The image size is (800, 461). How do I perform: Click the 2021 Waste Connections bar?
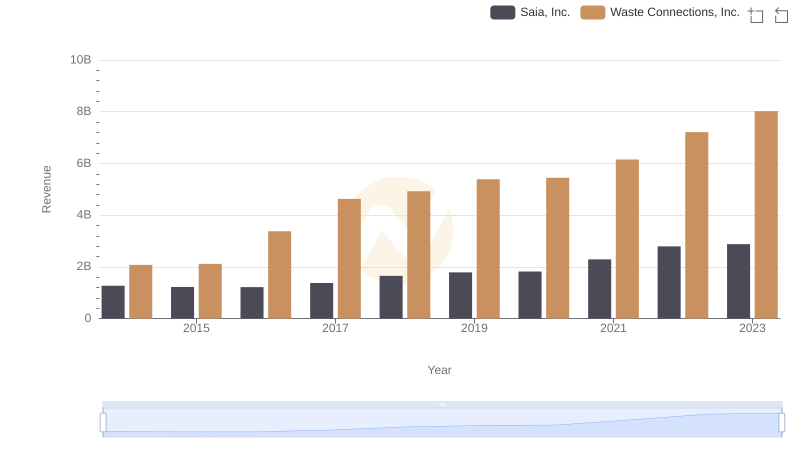(x=627, y=239)
